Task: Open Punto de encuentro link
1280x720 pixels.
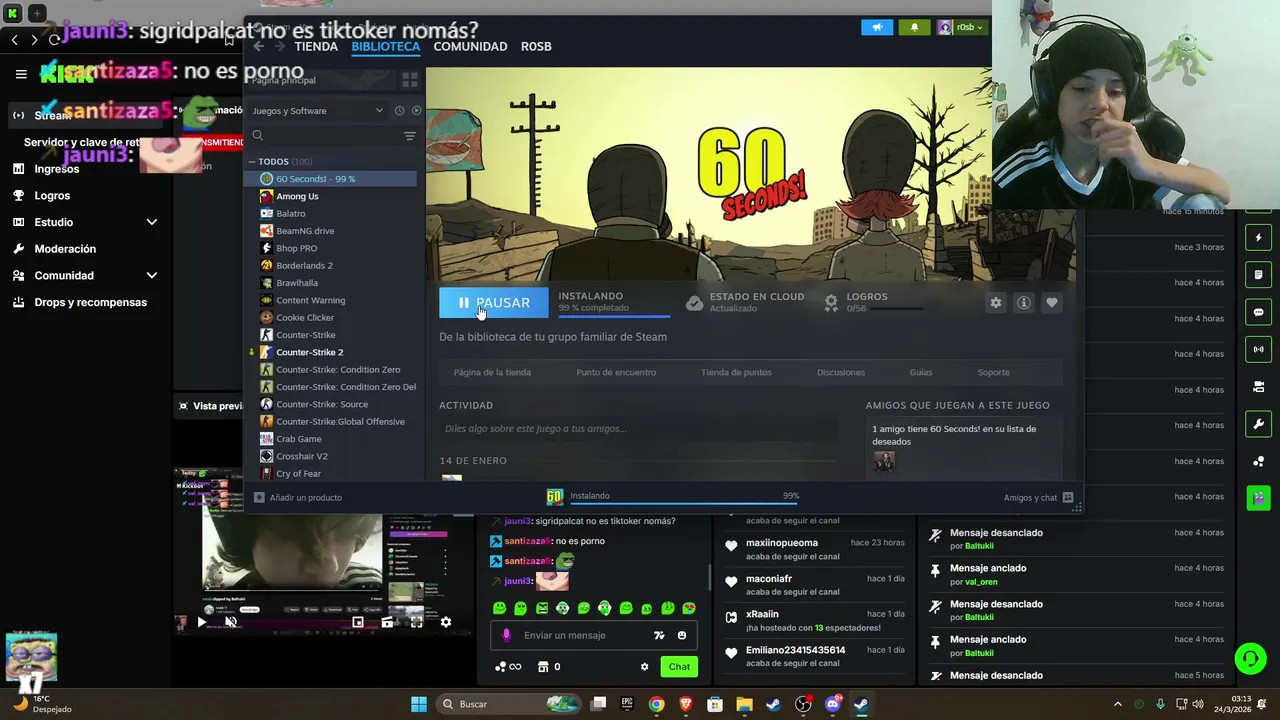Action: [616, 372]
